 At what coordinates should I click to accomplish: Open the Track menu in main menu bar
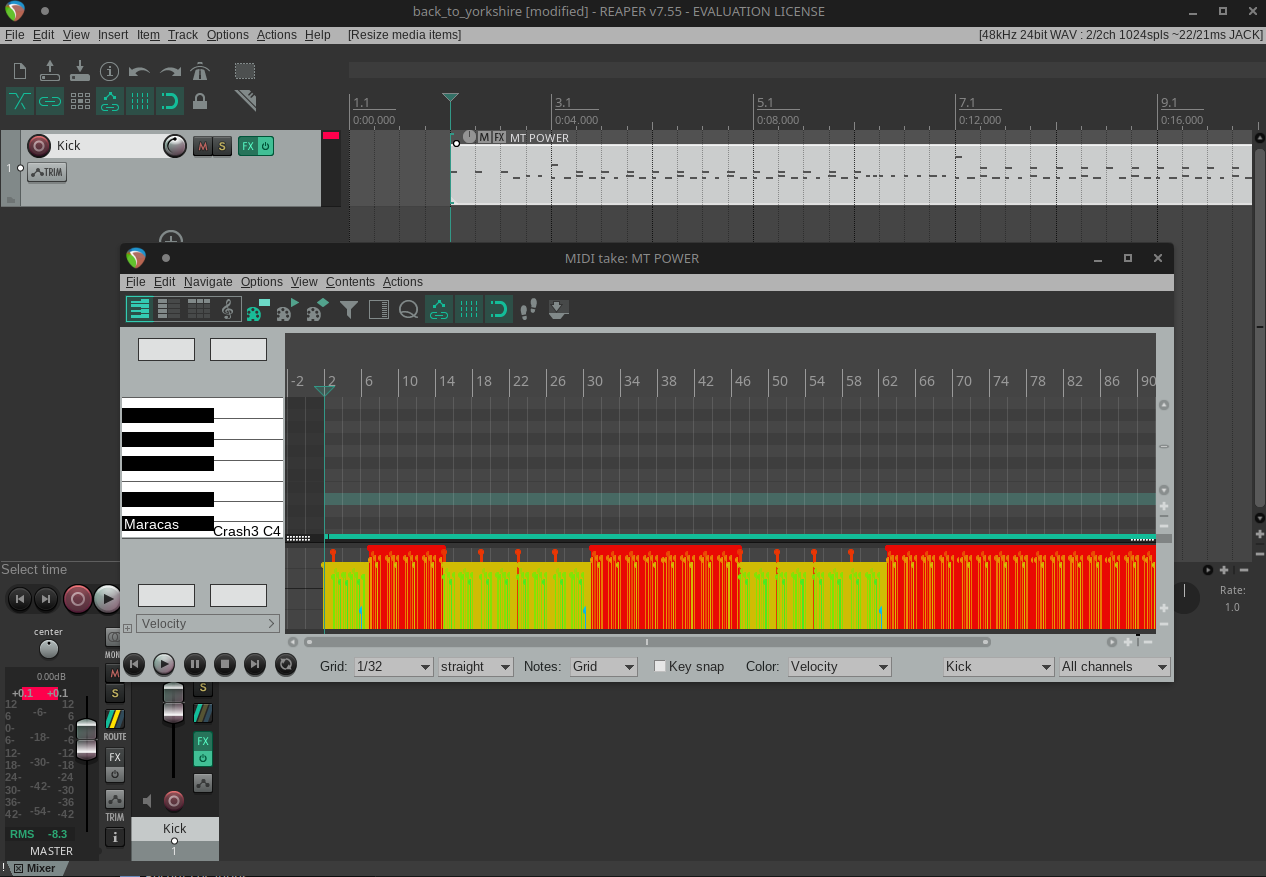(x=183, y=34)
